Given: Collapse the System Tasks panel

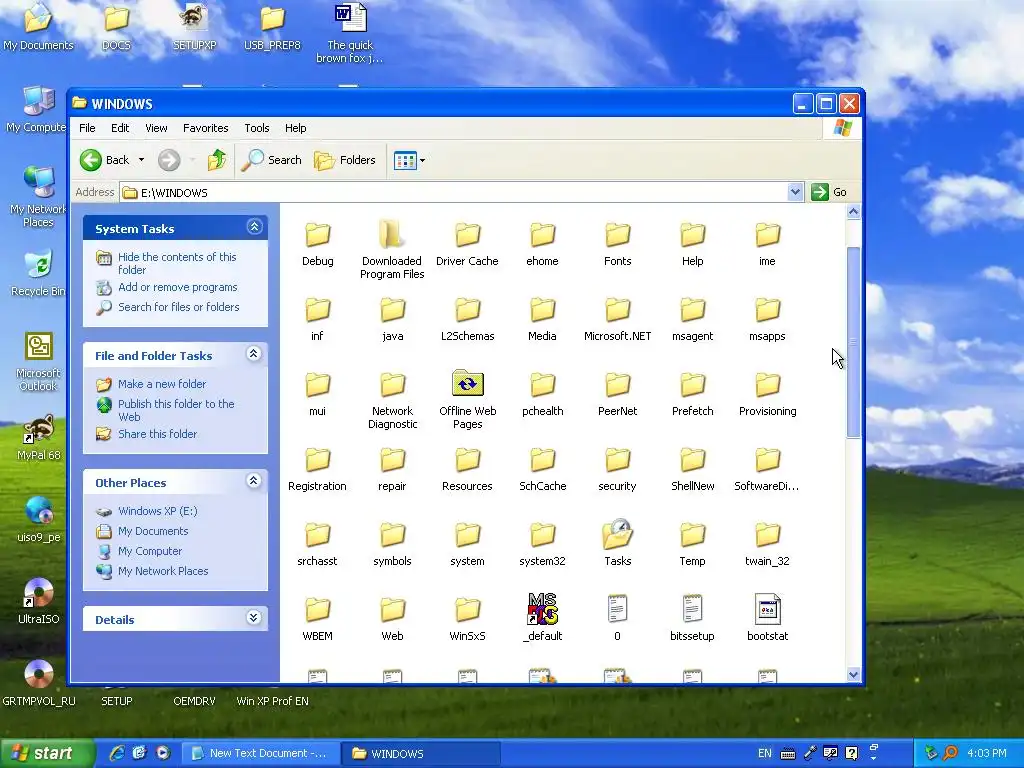Looking at the screenshot, I should pos(254,227).
